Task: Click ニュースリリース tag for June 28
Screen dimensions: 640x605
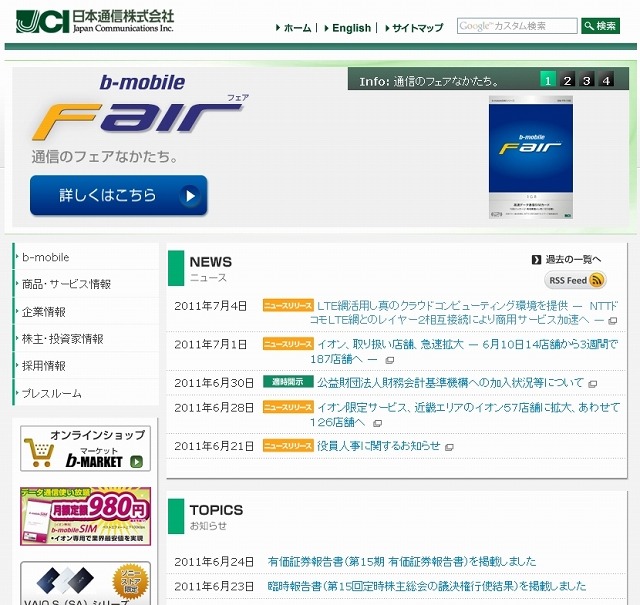Action: click(288, 407)
